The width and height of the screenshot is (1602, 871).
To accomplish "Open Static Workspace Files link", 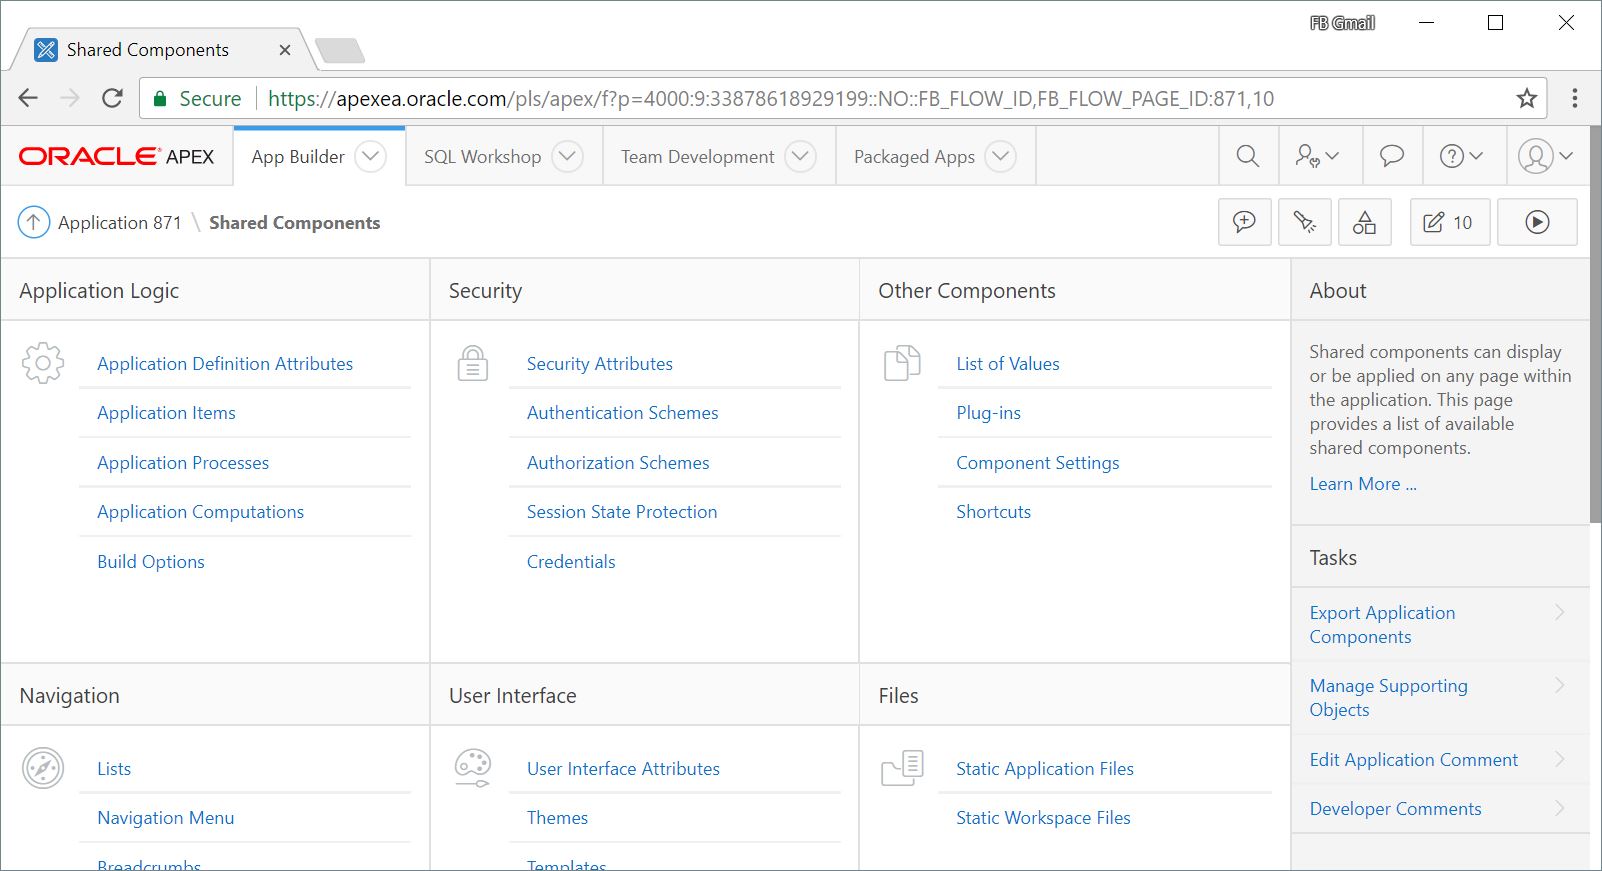I will point(1043,818).
